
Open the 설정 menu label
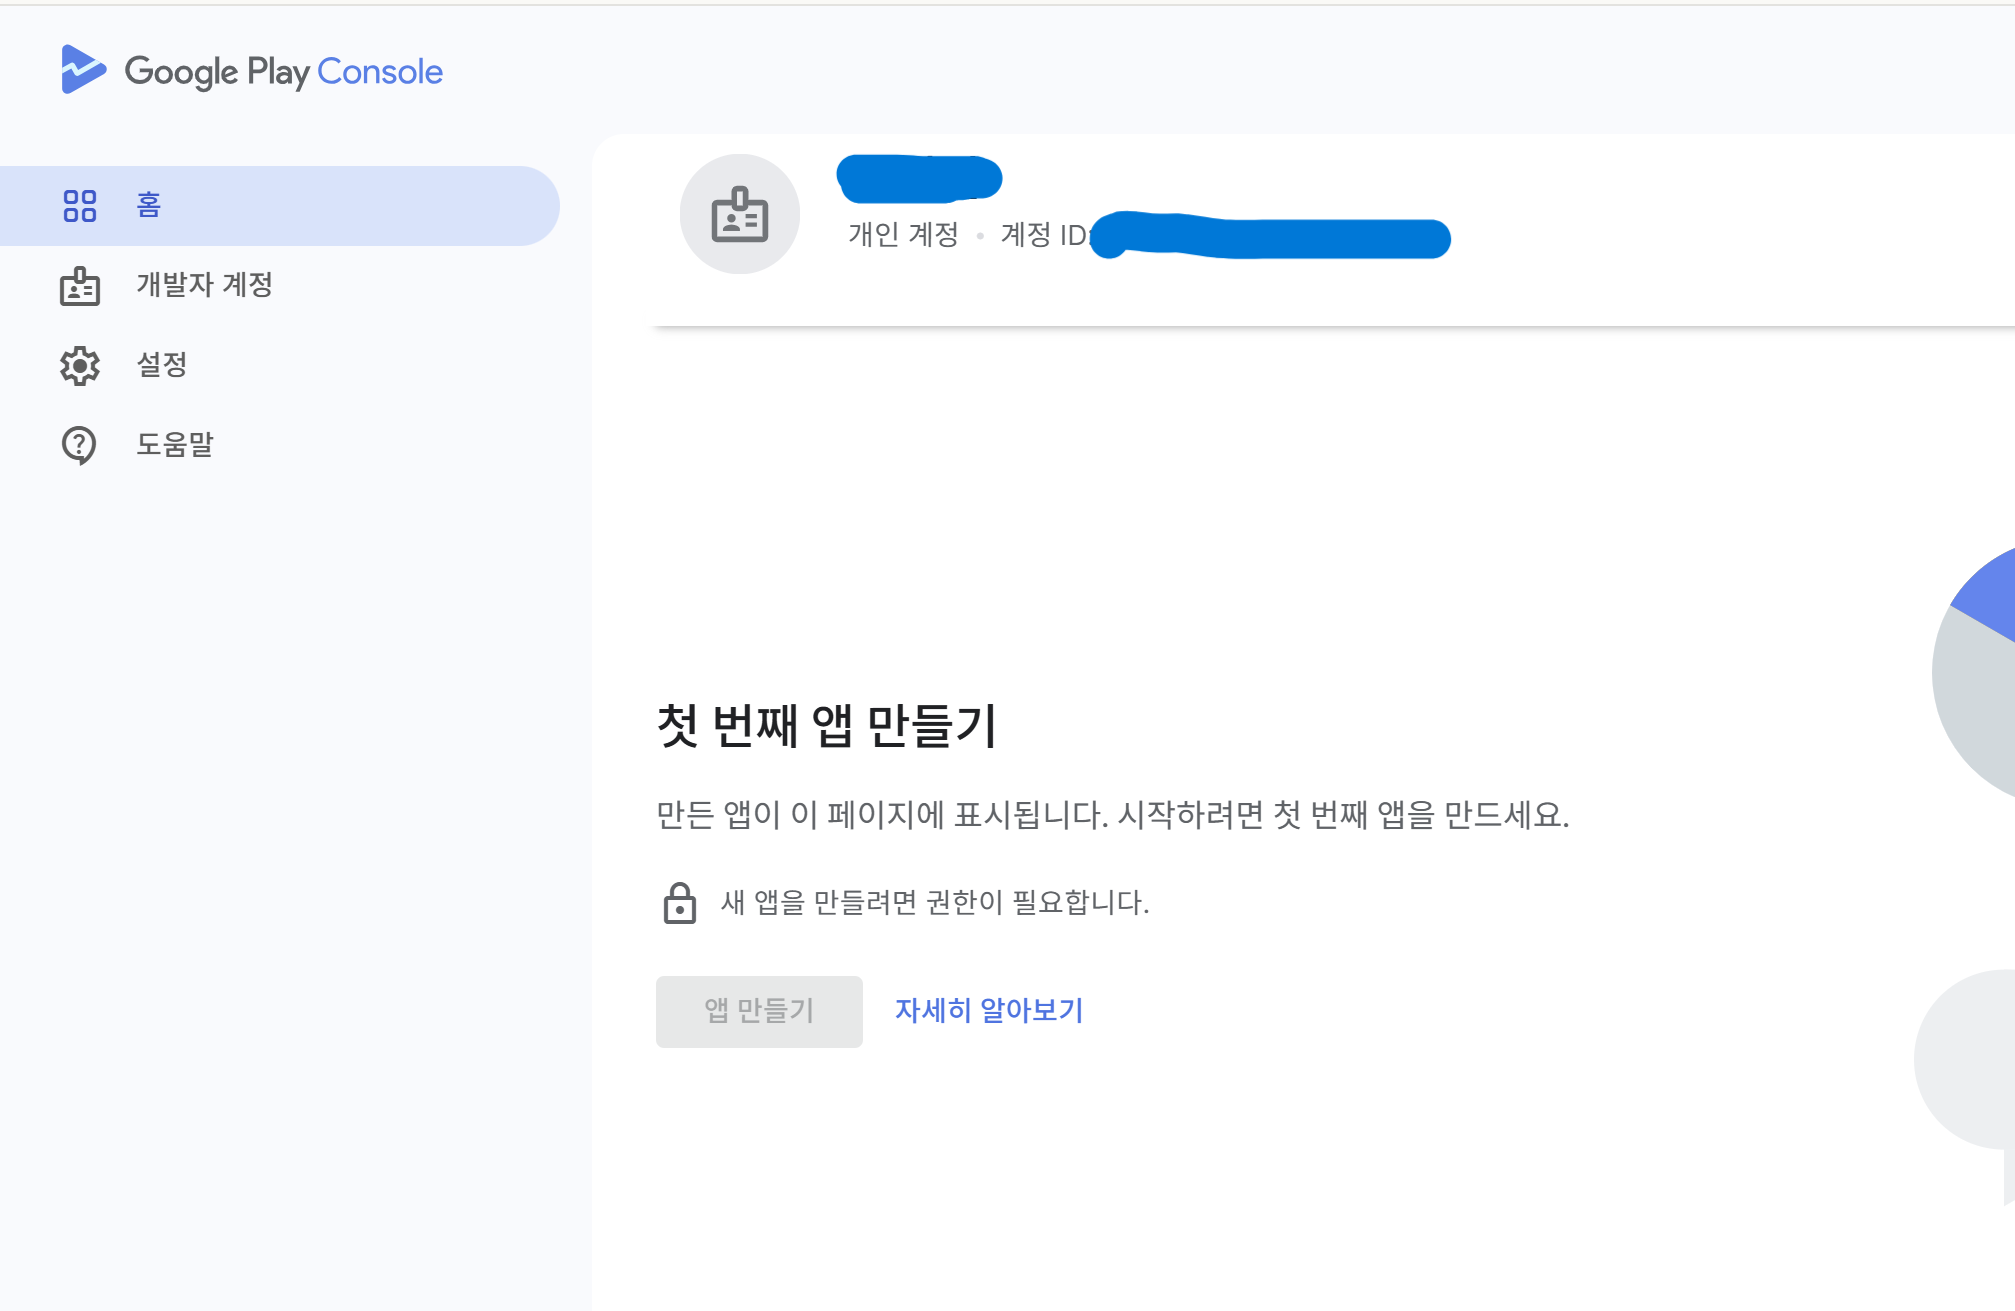point(162,365)
